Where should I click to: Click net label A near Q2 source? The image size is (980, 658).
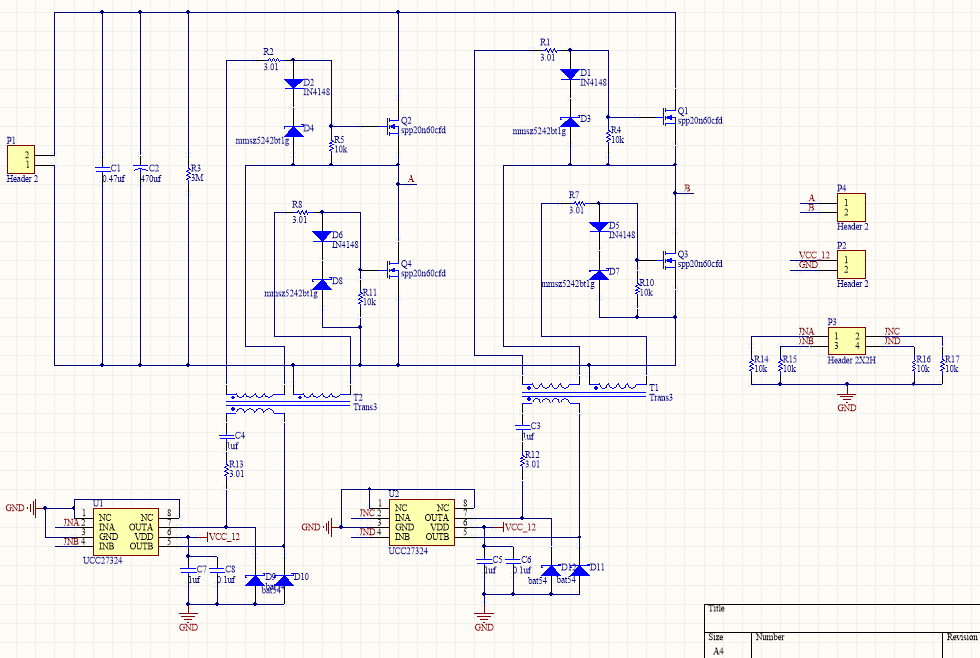coord(411,179)
